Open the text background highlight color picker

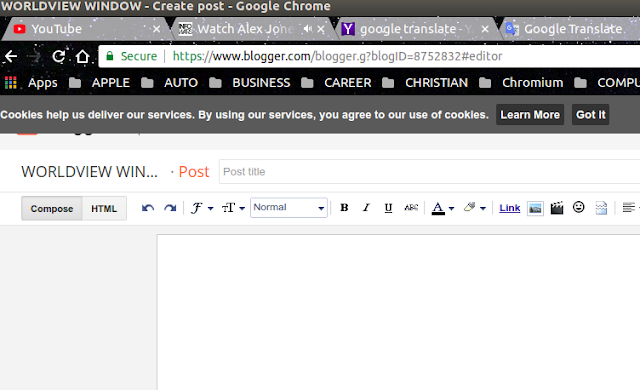475,208
